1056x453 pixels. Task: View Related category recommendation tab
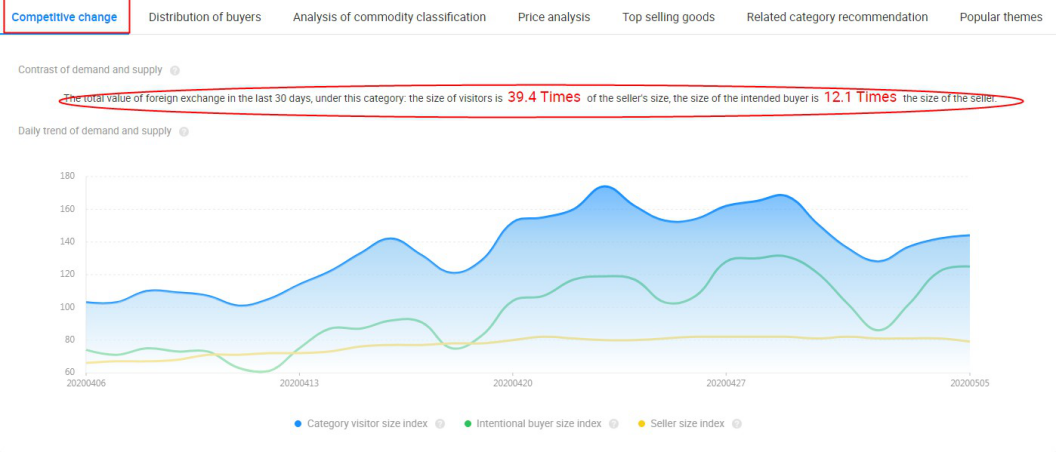[837, 17]
